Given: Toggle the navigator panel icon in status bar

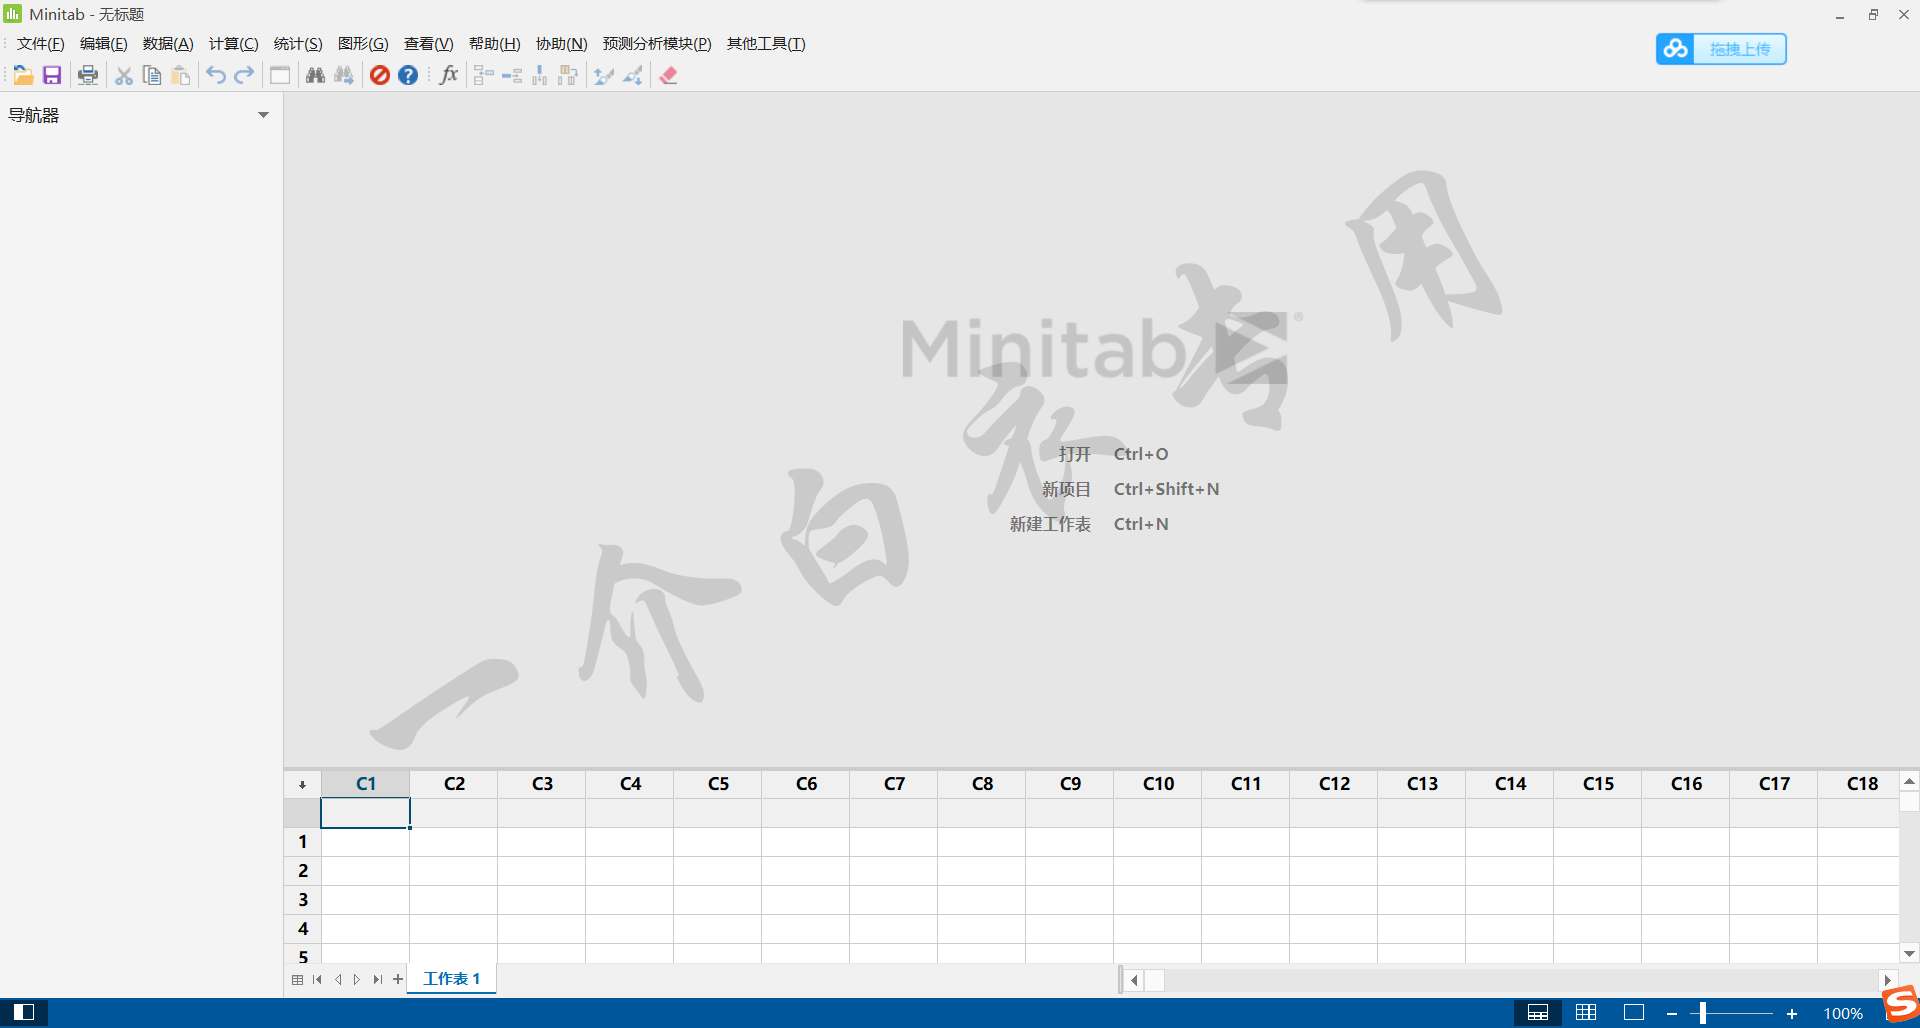Looking at the screenshot, I should point(24,1012).
